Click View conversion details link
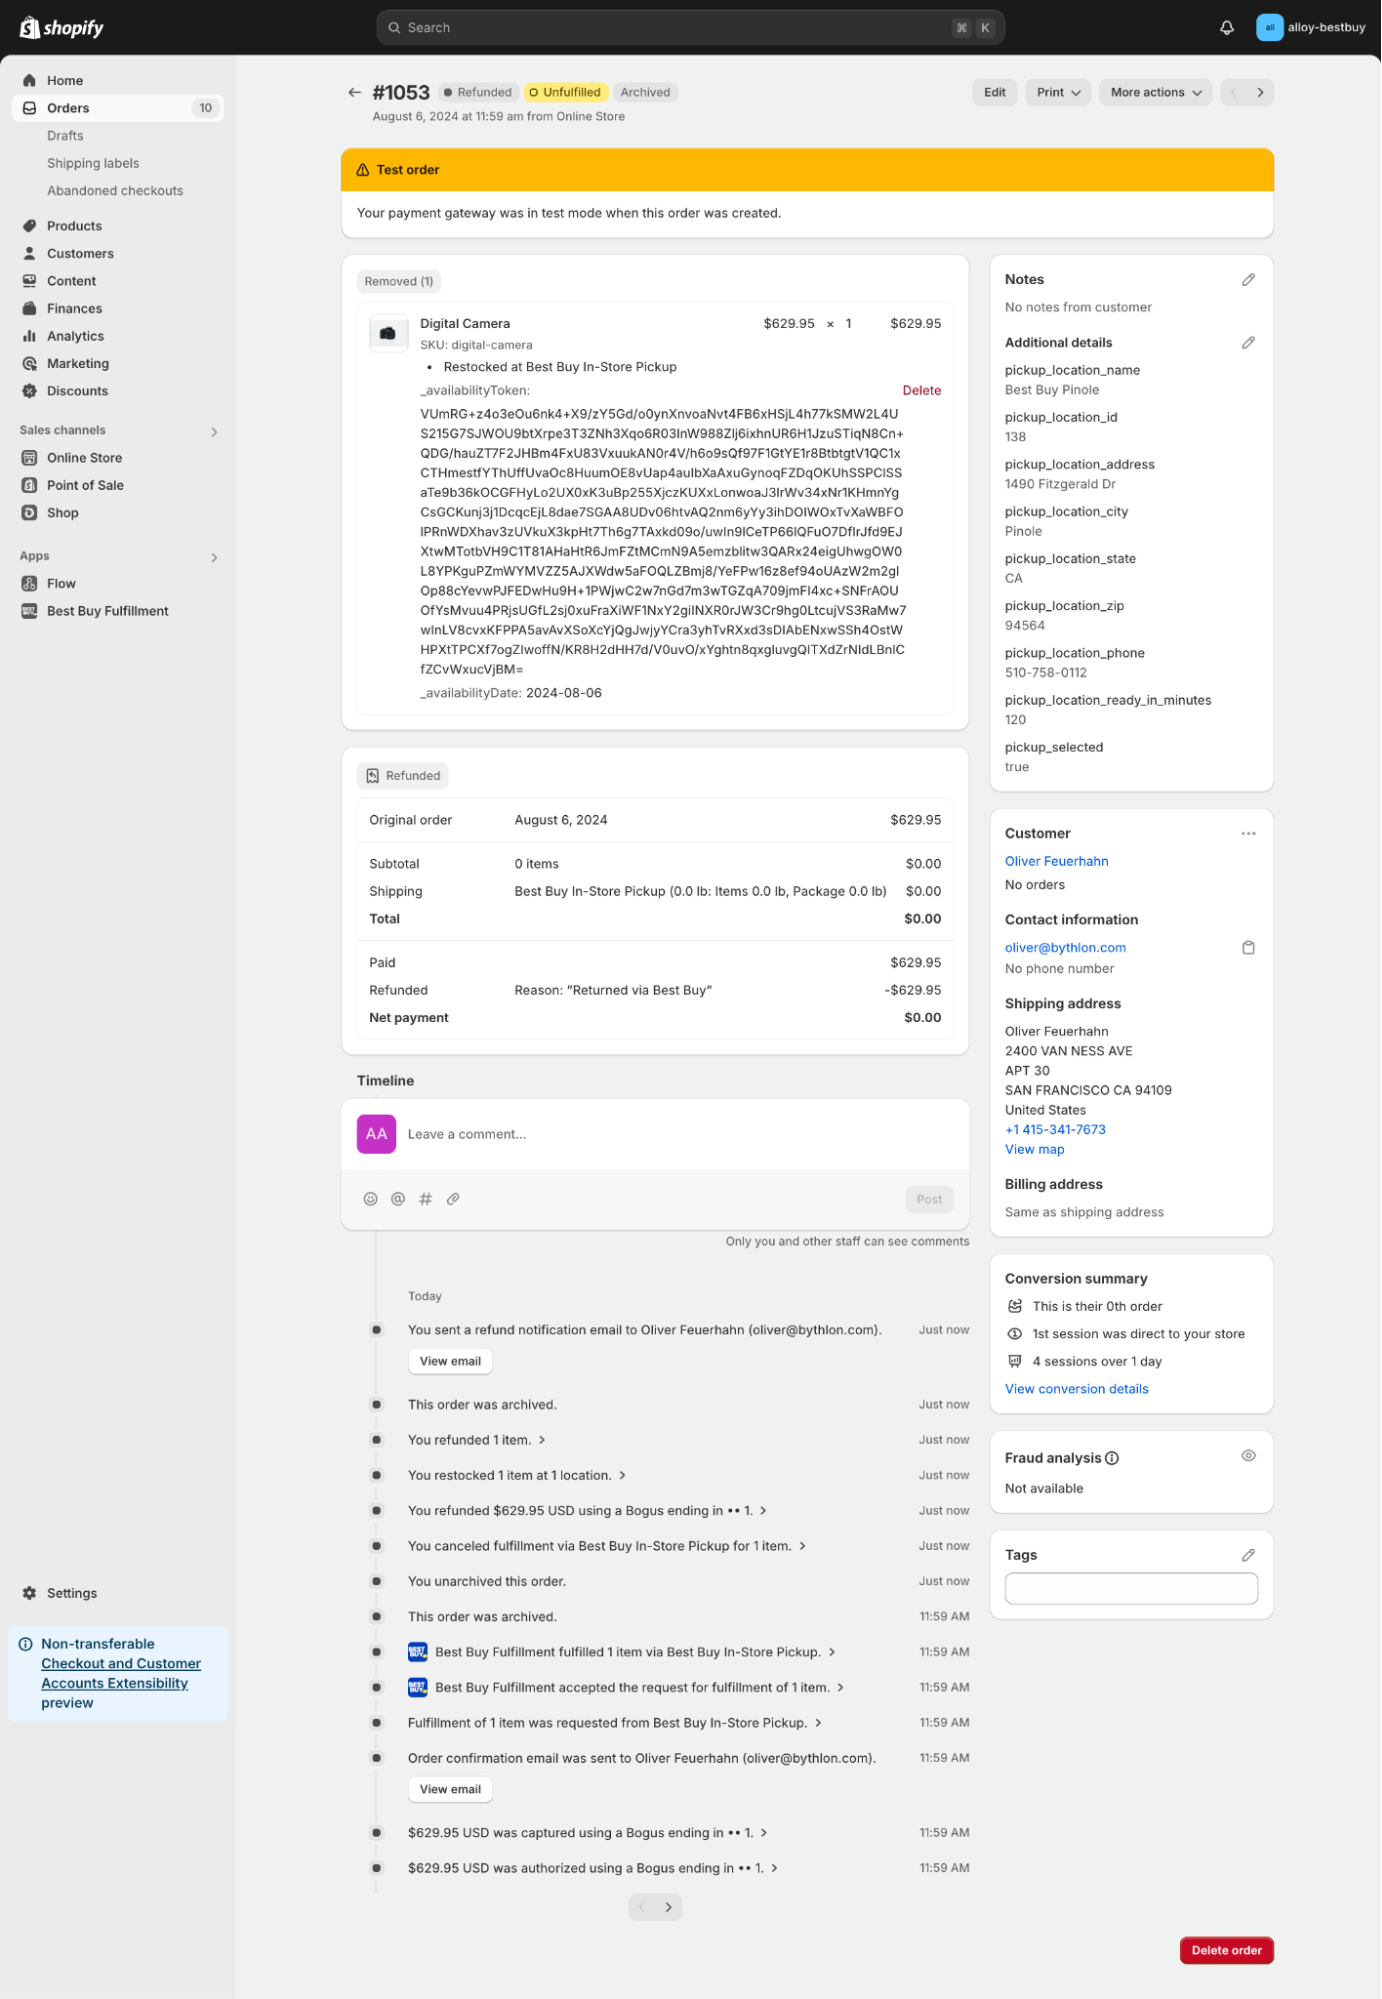Image resolution: width=1382 pixels, height=1999 pixels. [1076, 1389]
